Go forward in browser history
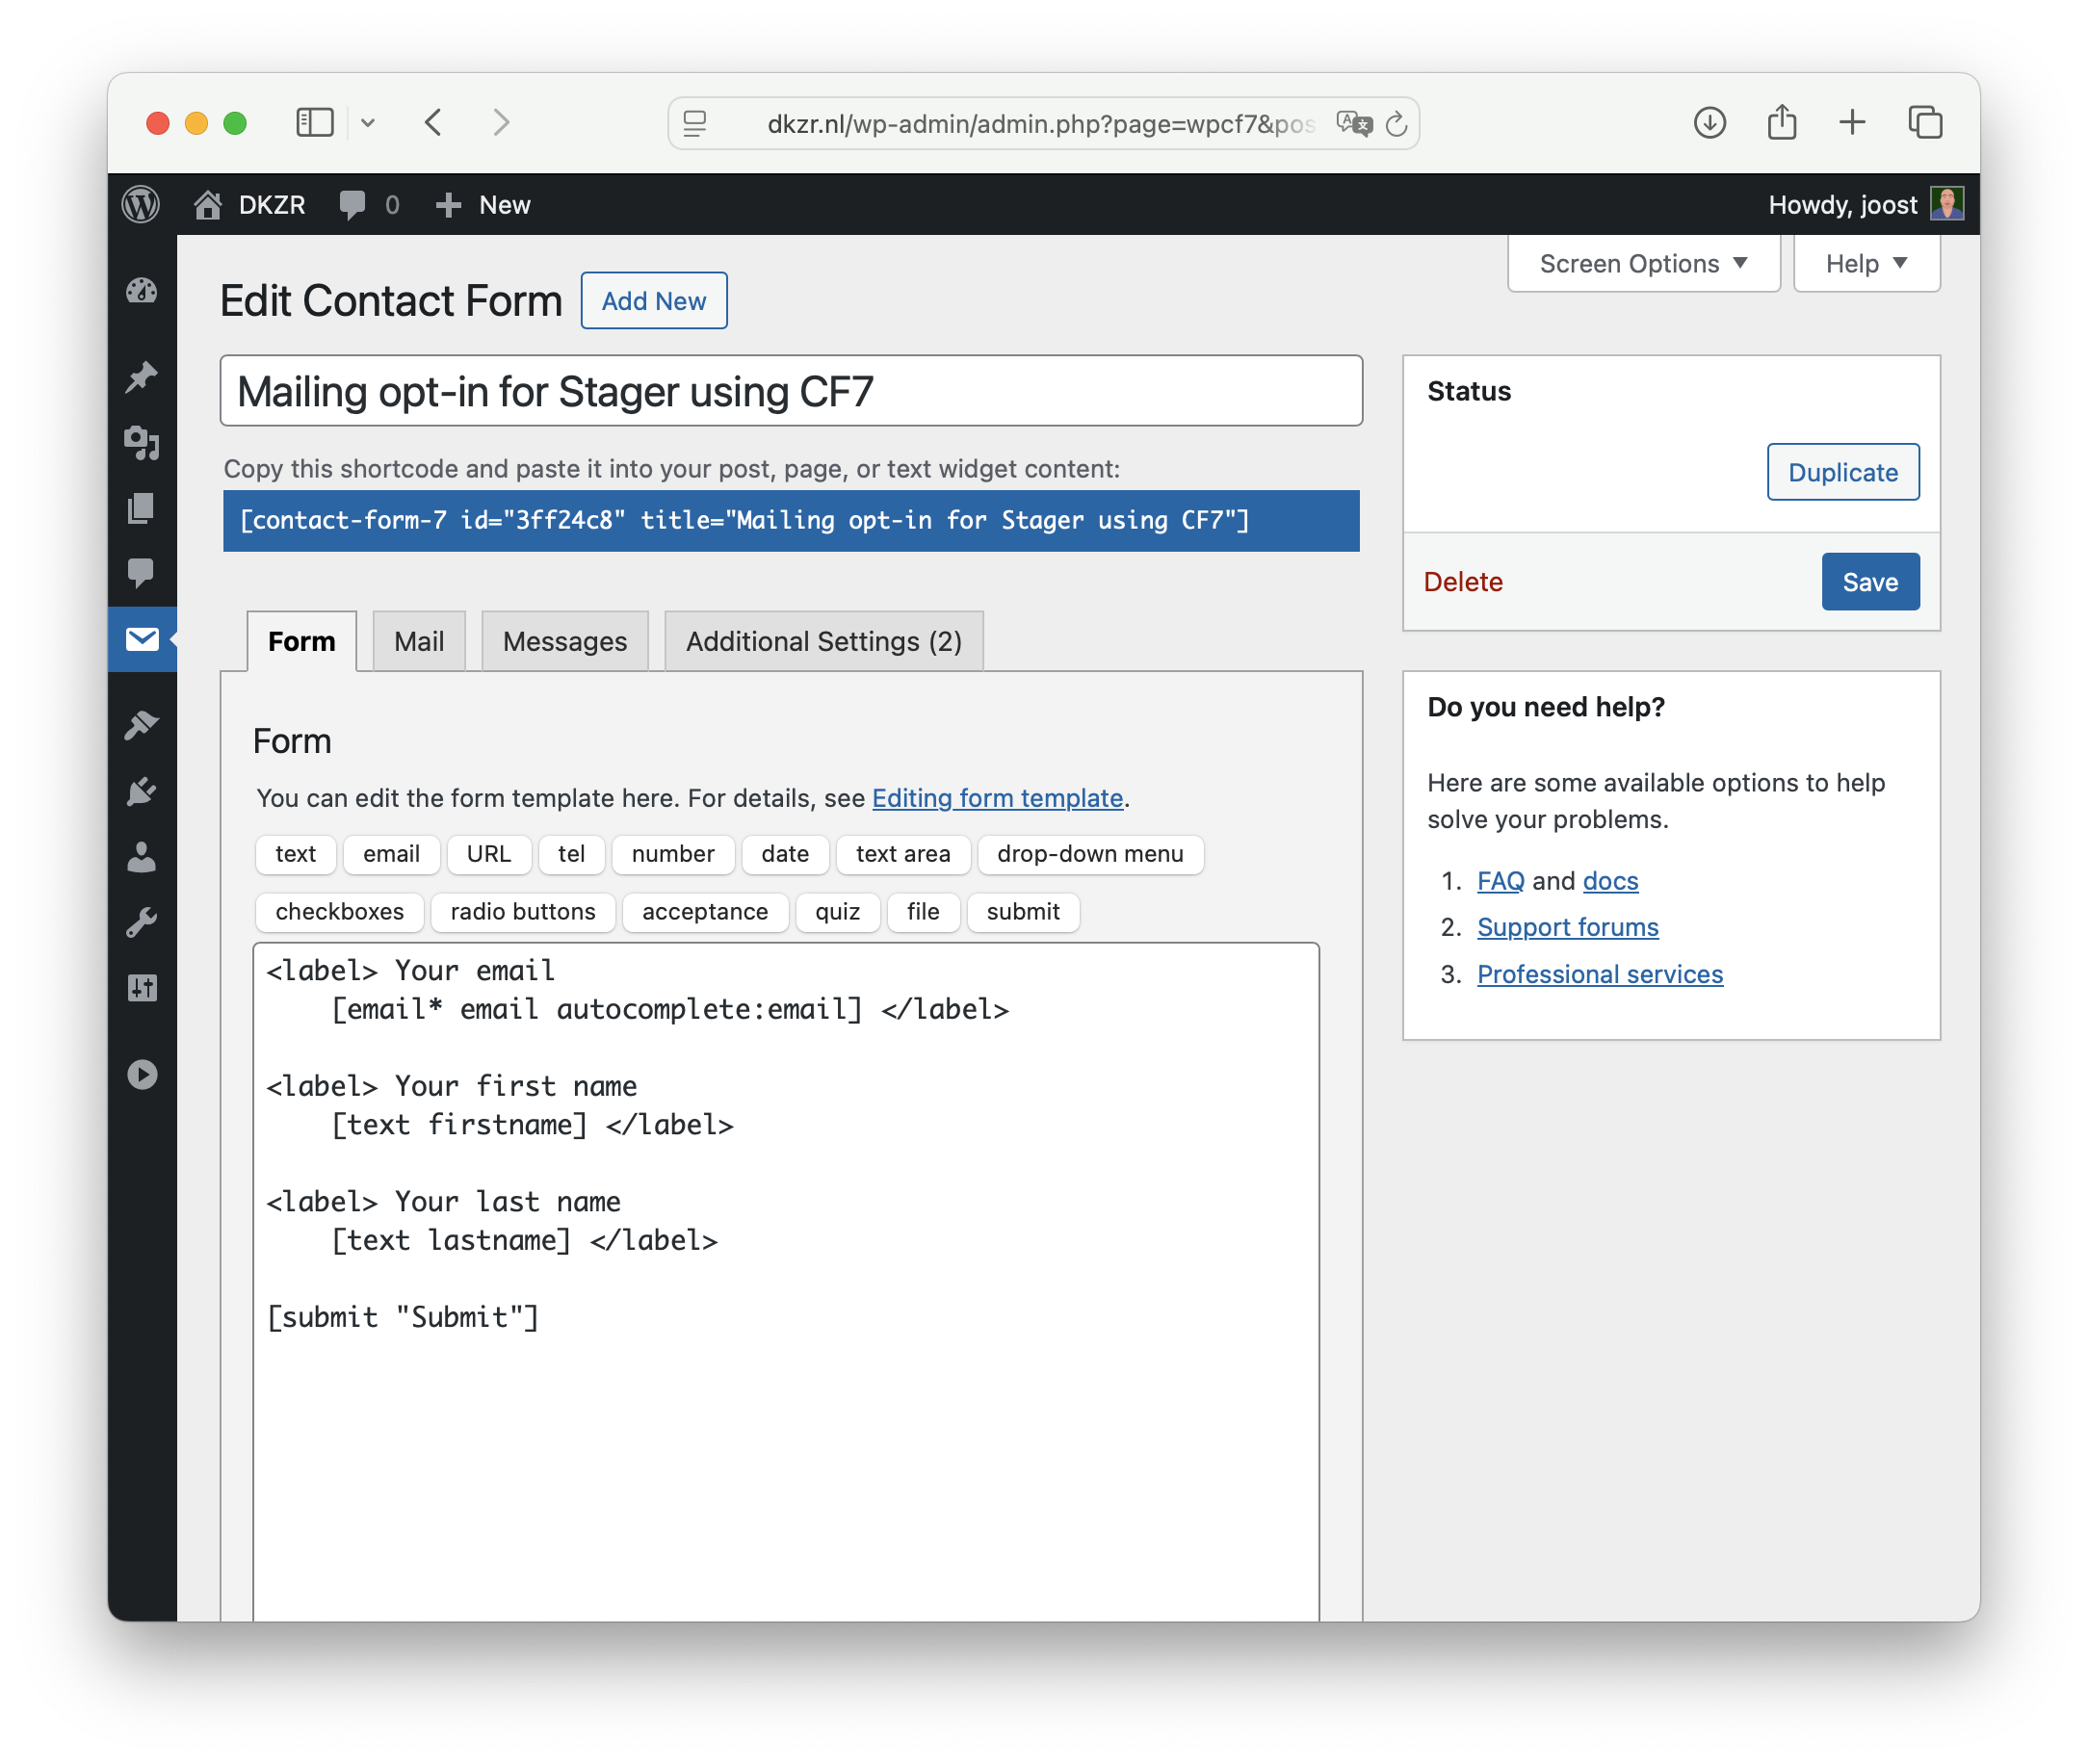The height and width of the screenshot is (1764, 2088). [502, 123]
